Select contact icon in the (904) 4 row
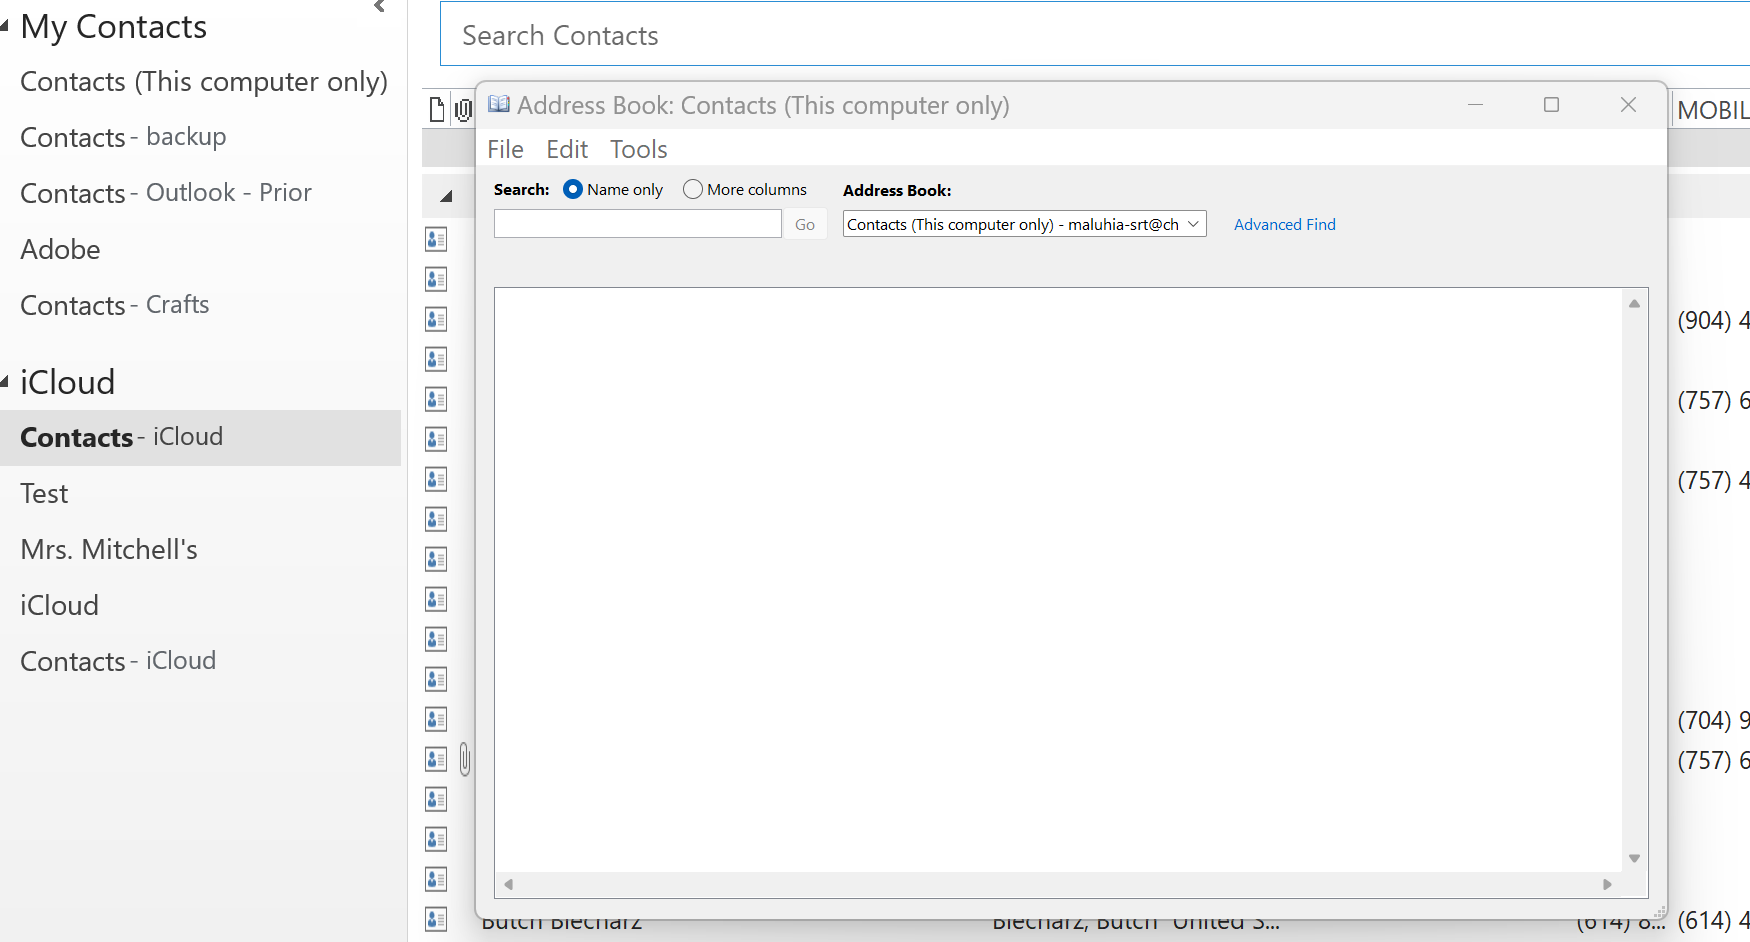This screenshot has height=942, width=1750. click(x=436, y=319)
